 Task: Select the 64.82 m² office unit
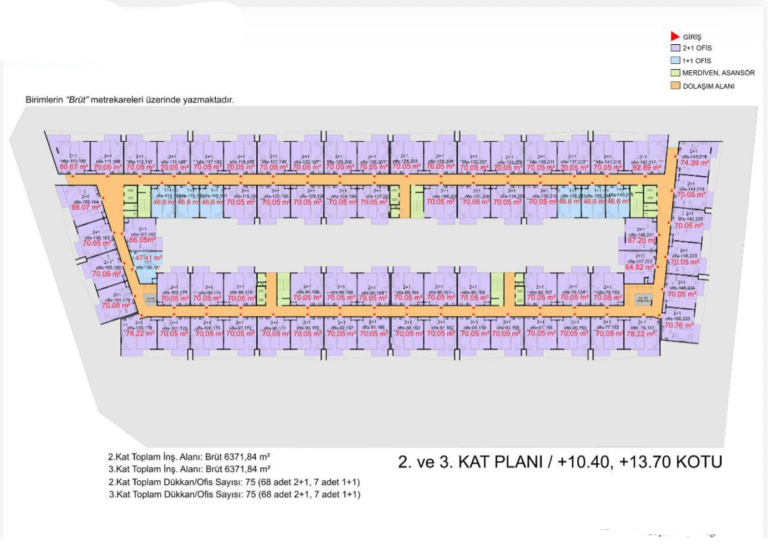tap(638, 267)
